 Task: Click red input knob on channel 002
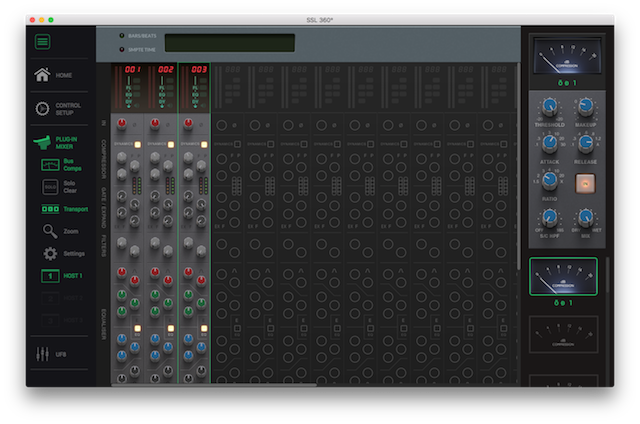coord(155,123)
